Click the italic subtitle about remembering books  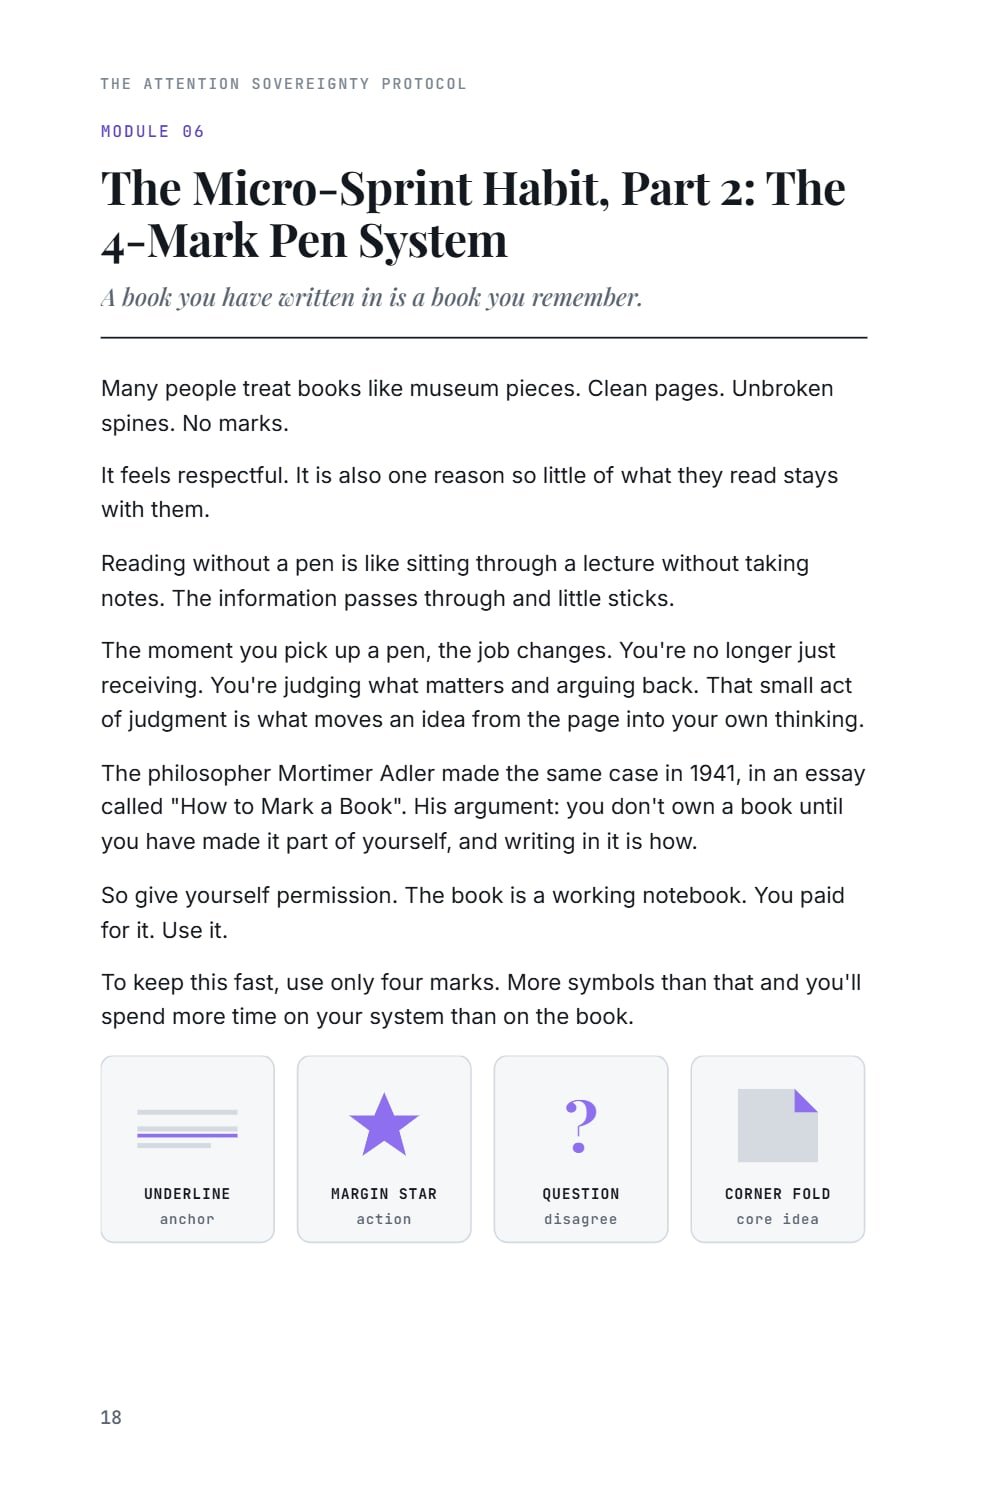(x=371, y=297)
